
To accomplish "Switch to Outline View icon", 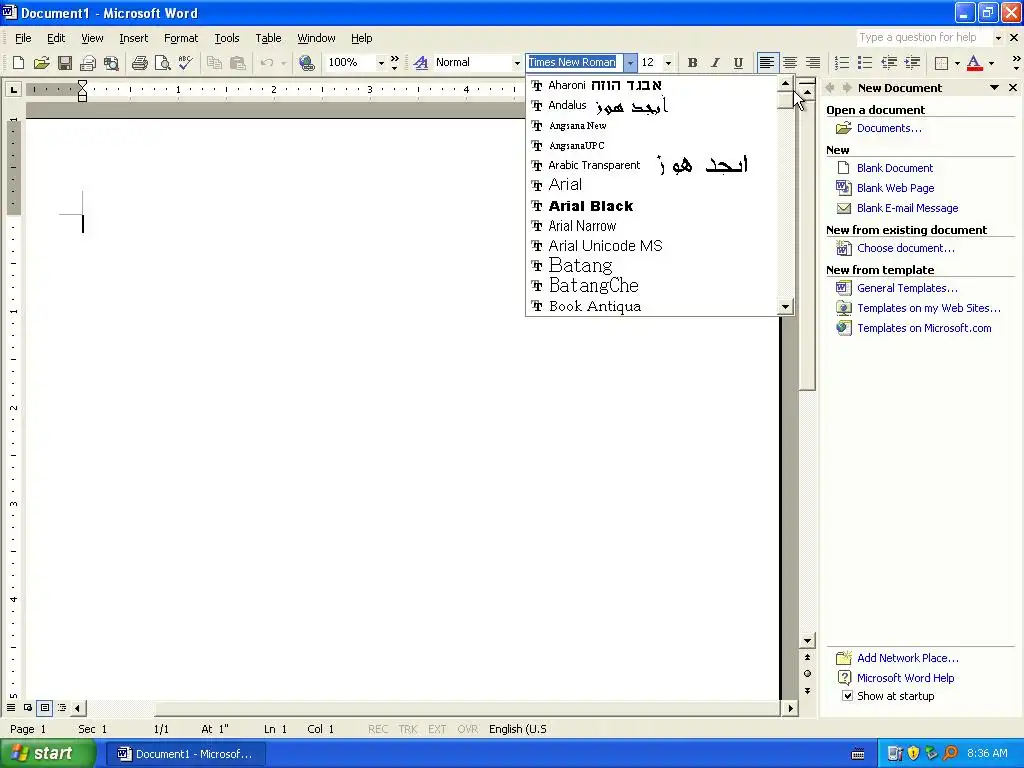I will point(62,707).
